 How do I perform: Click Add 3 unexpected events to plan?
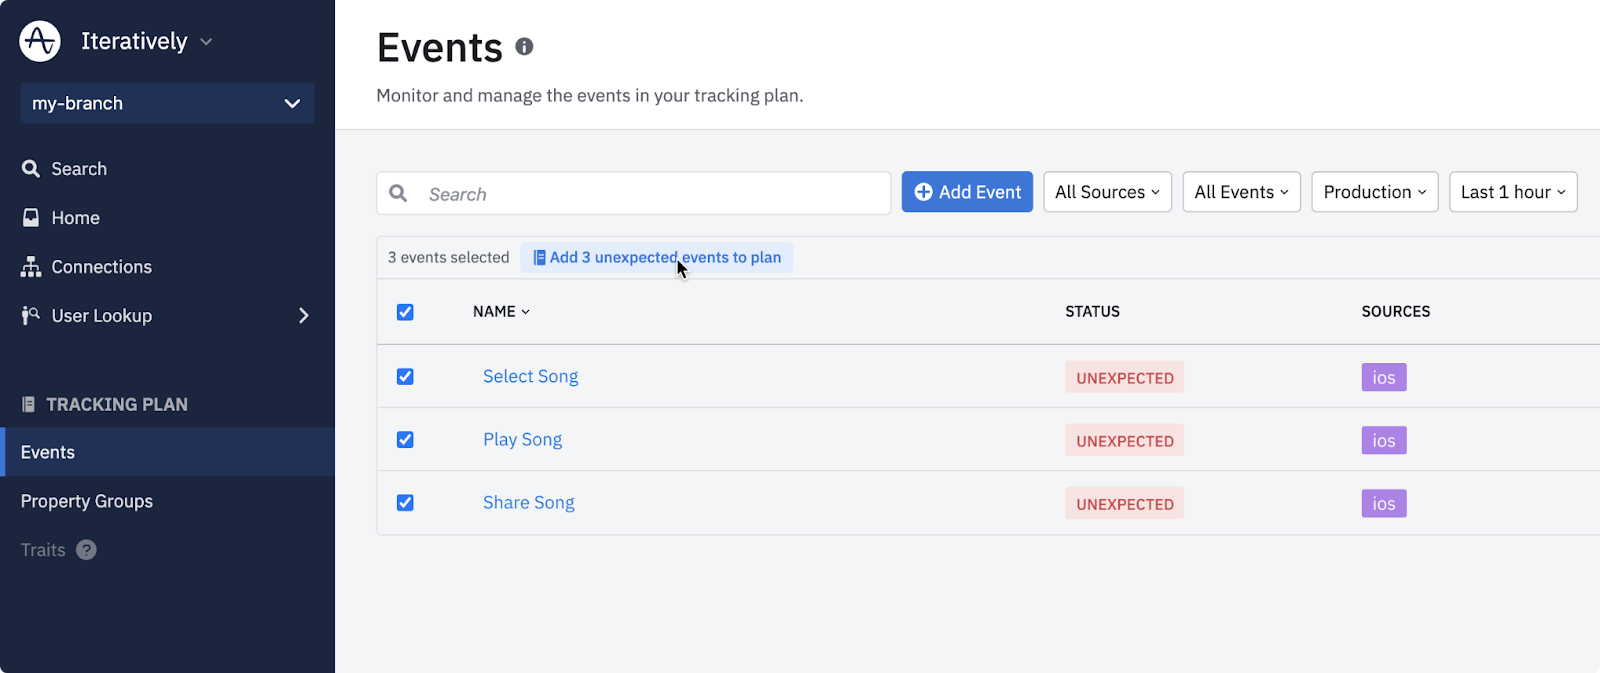pyautogui.click(x=657, y=258)
